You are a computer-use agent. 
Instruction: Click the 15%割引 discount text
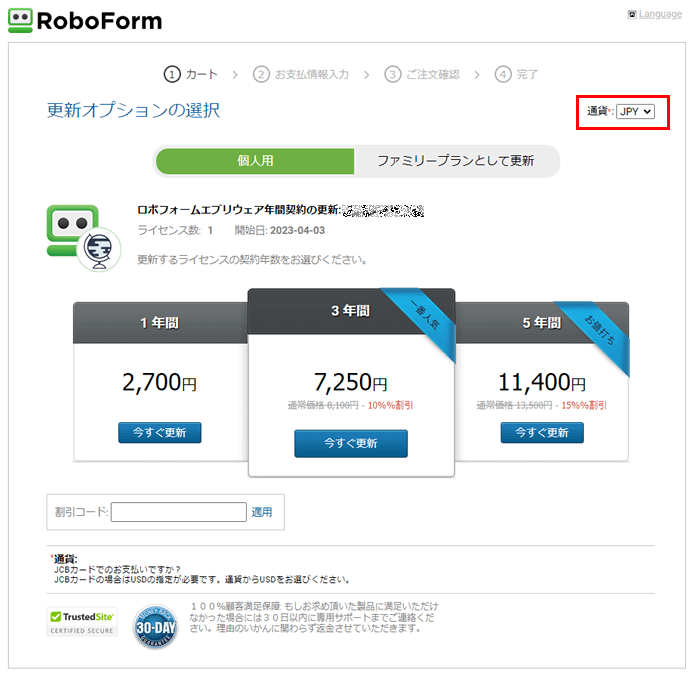(584, 405)
